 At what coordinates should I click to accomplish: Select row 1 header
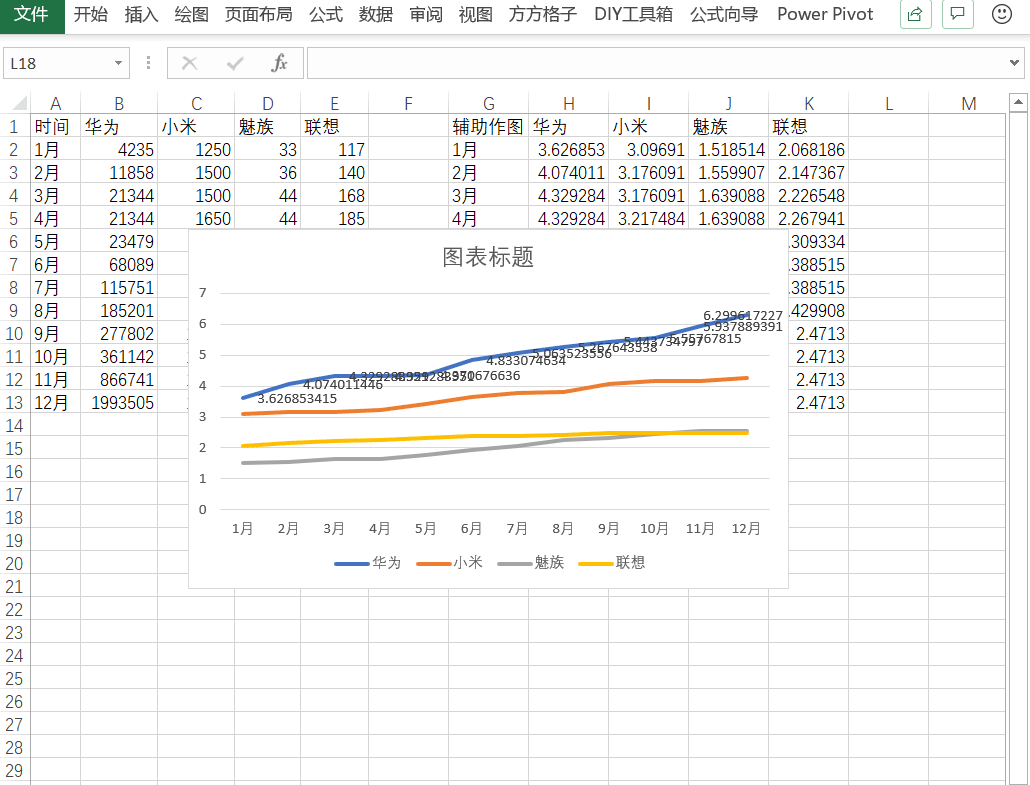14,126
